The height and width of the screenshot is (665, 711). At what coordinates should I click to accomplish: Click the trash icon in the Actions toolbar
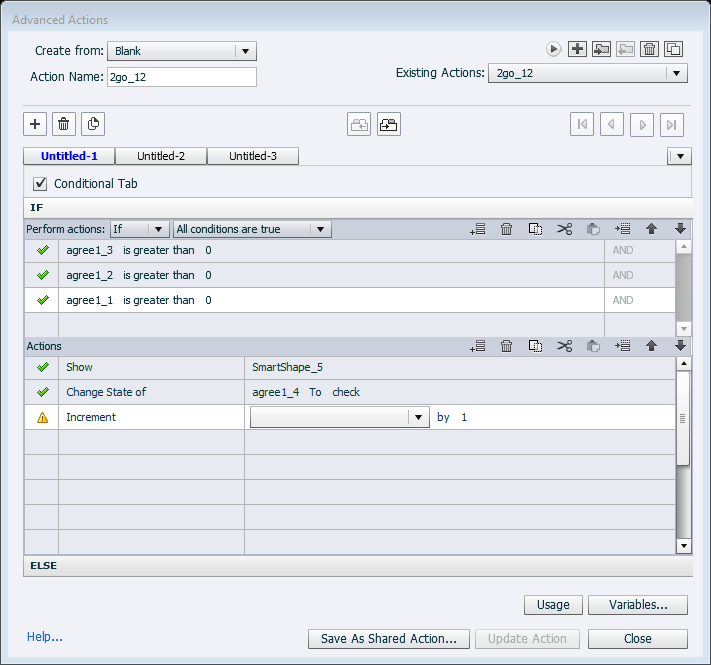(x=507, y=346)
